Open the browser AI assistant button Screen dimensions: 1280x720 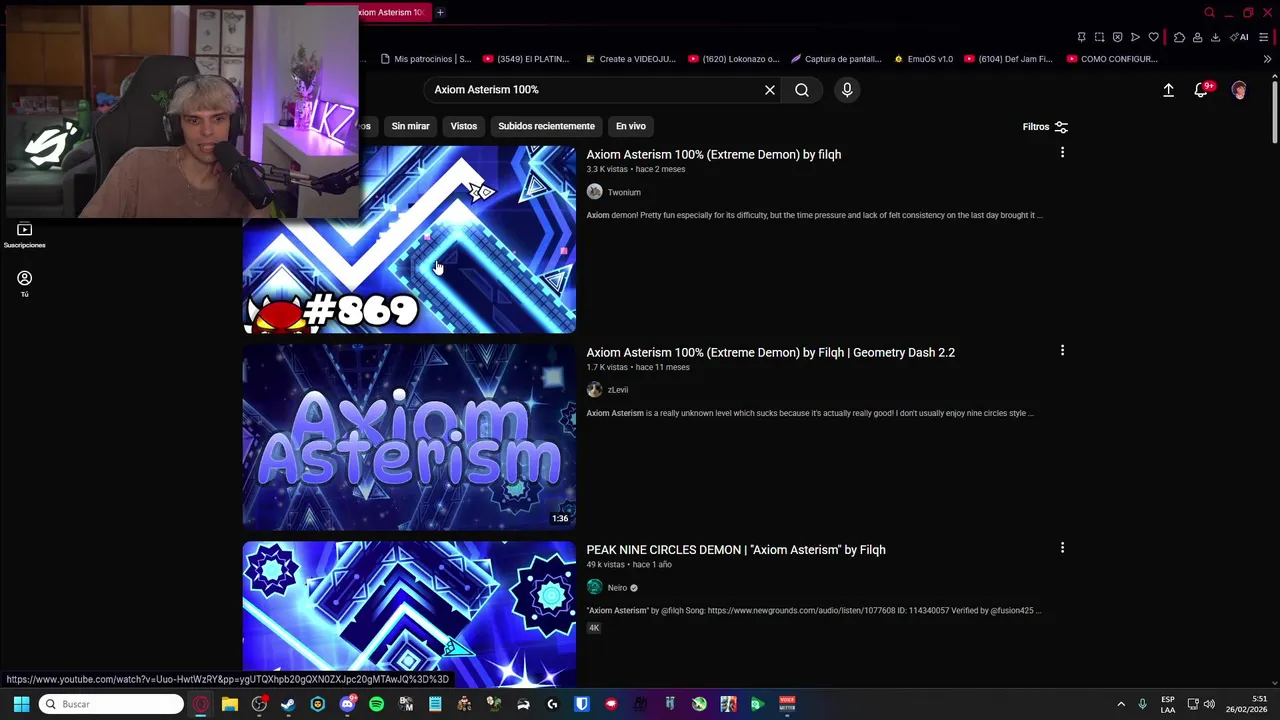[x=1239, y=37]
